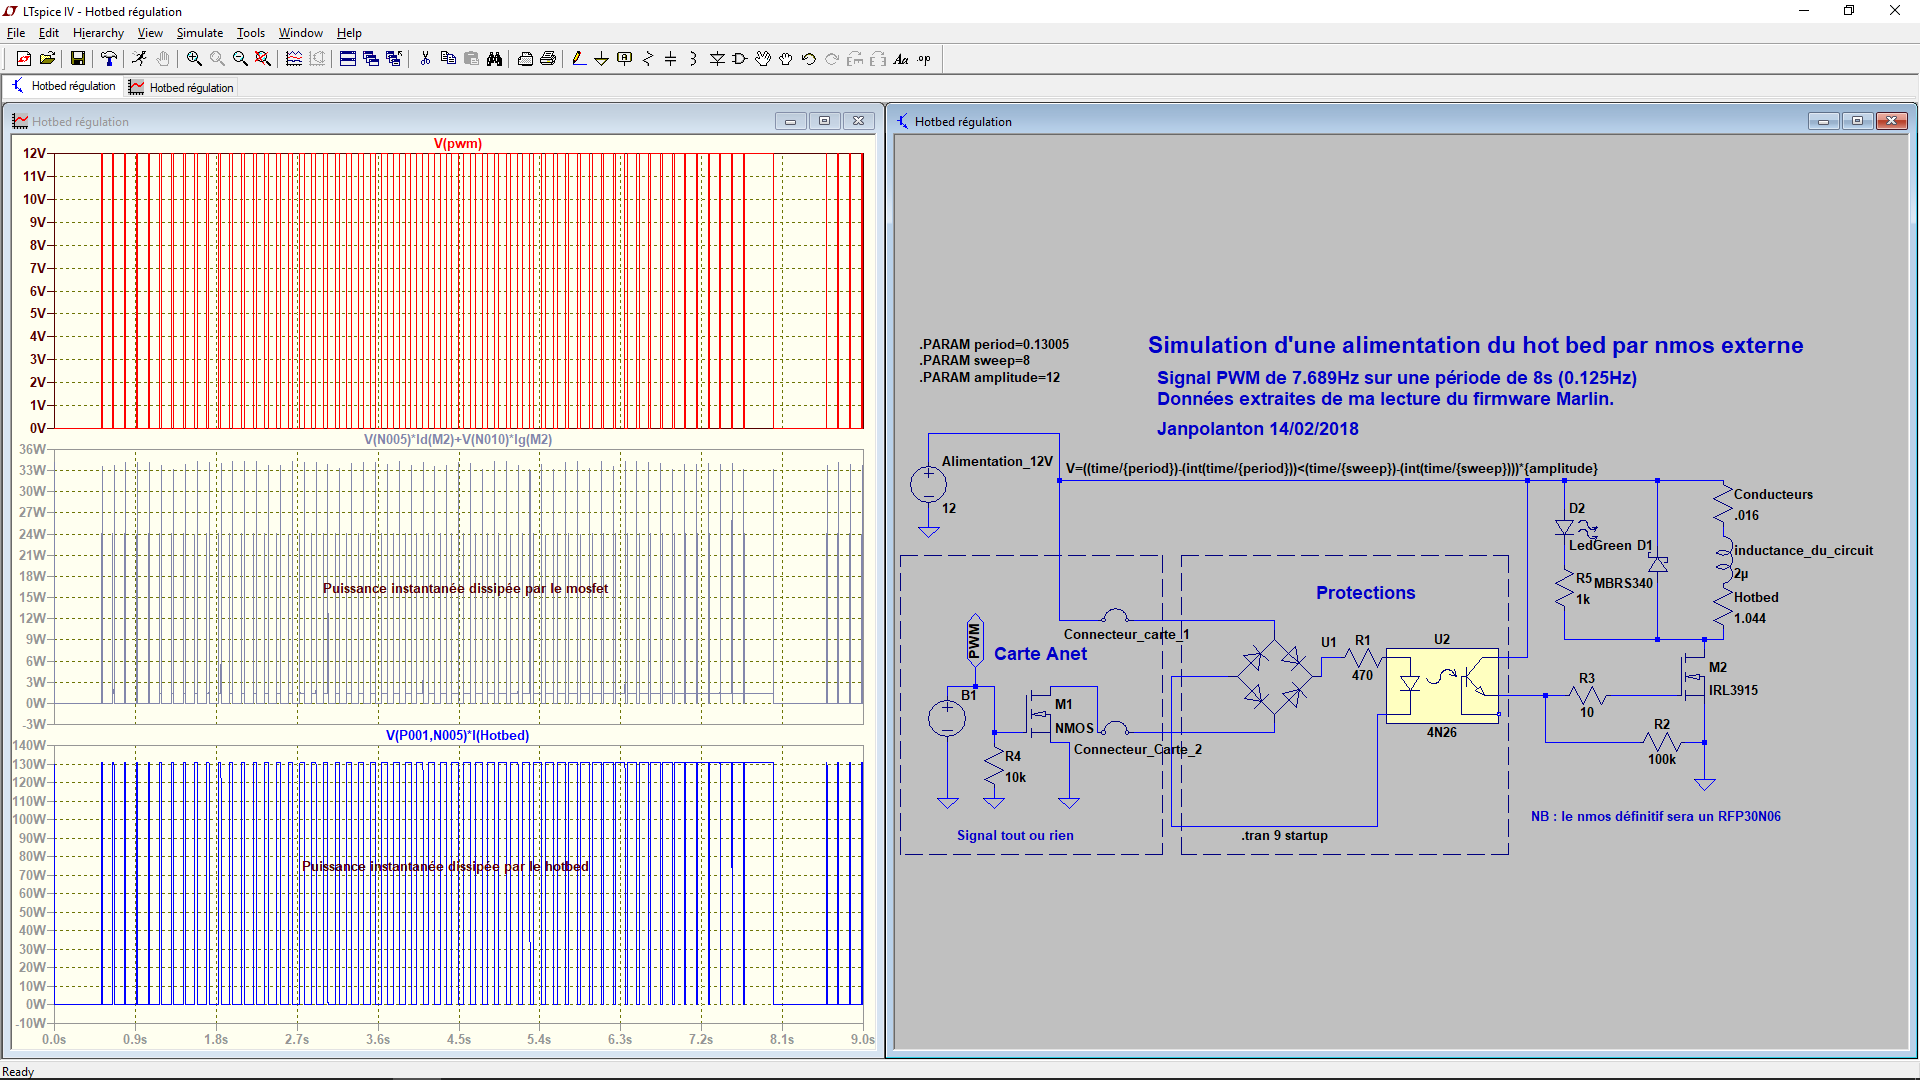
Task: Cascade windows icon in toolbar
Action: click(371, 59)
